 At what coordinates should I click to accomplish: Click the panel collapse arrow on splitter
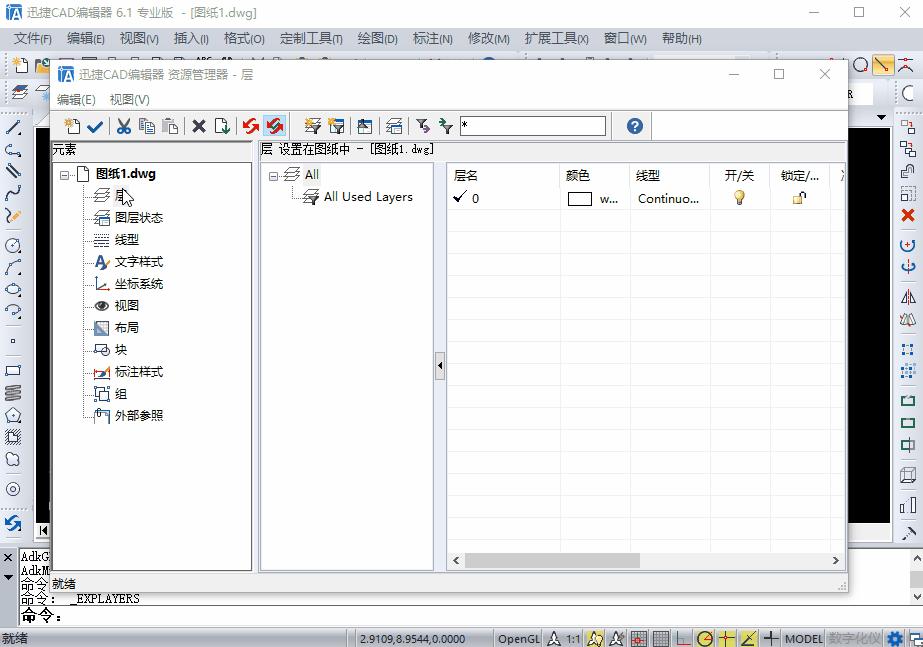[440, 367]
